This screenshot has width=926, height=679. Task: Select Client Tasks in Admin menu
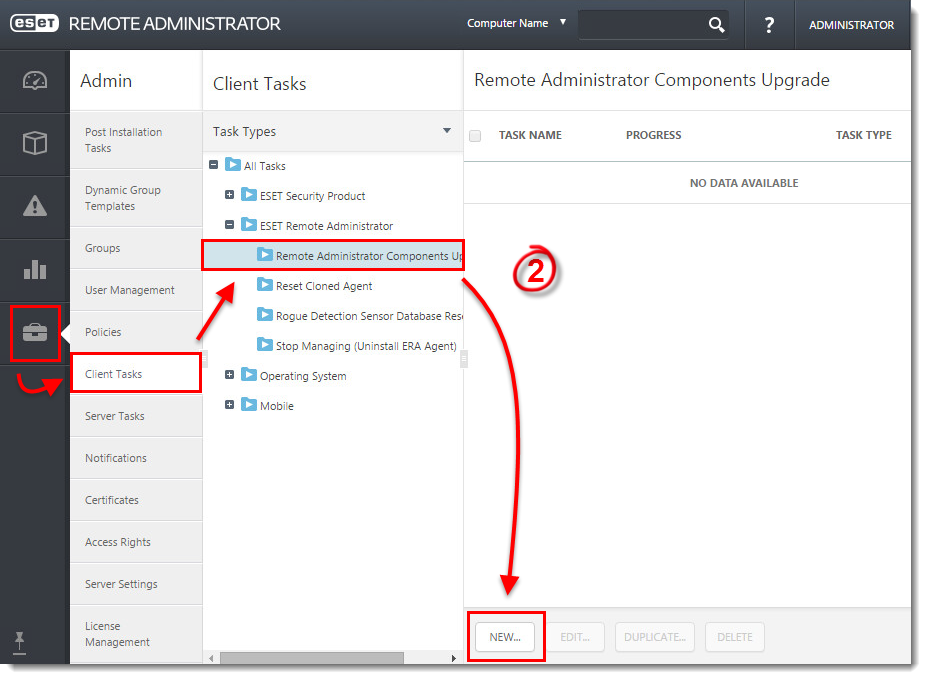[136, 374]
